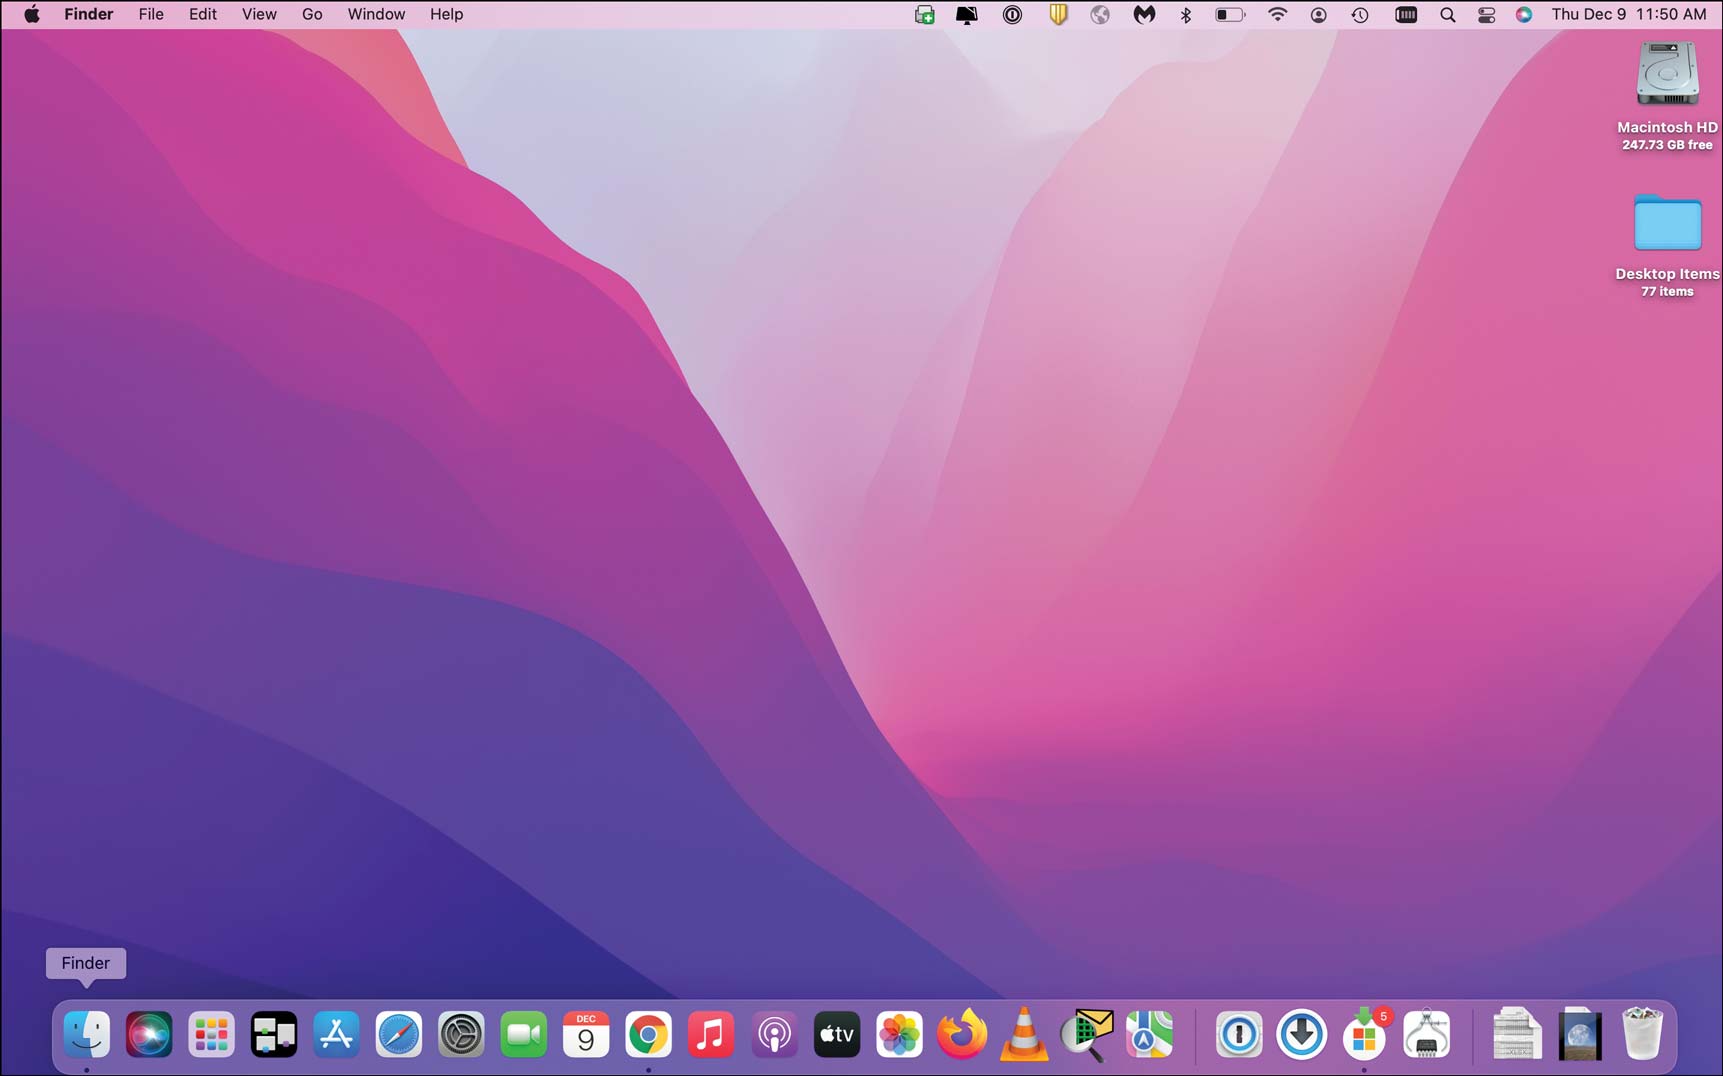Launch Siri from the Dock
This screenshot has width=1723, height=1076.
tap(149, 1035)
